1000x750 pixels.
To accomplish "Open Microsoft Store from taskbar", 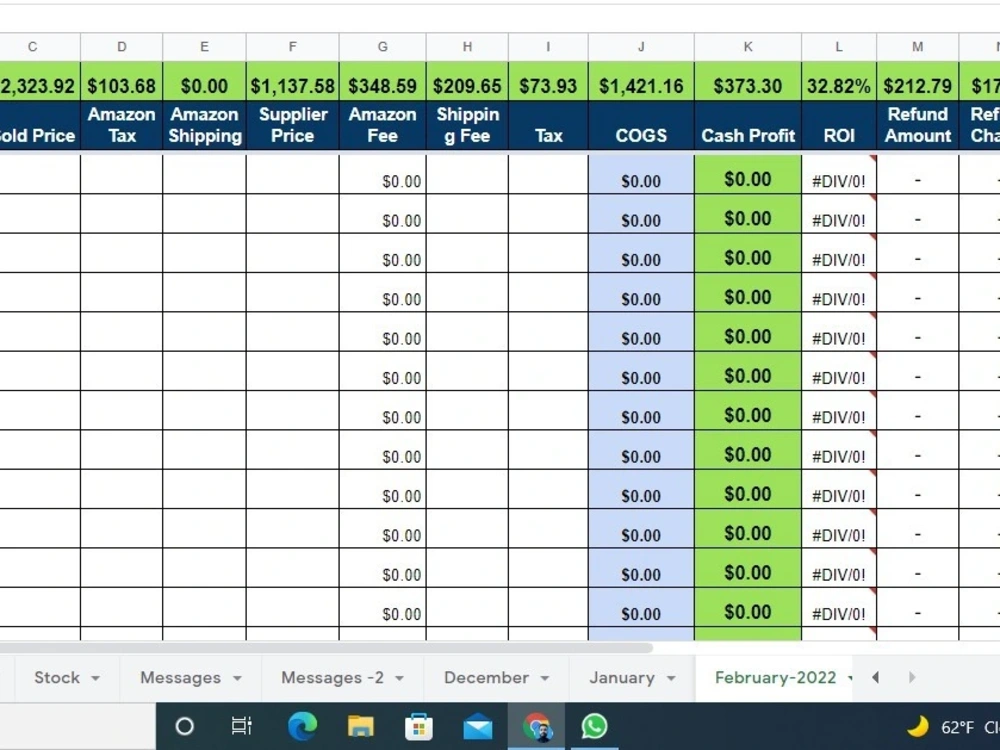I will [419, 726].
